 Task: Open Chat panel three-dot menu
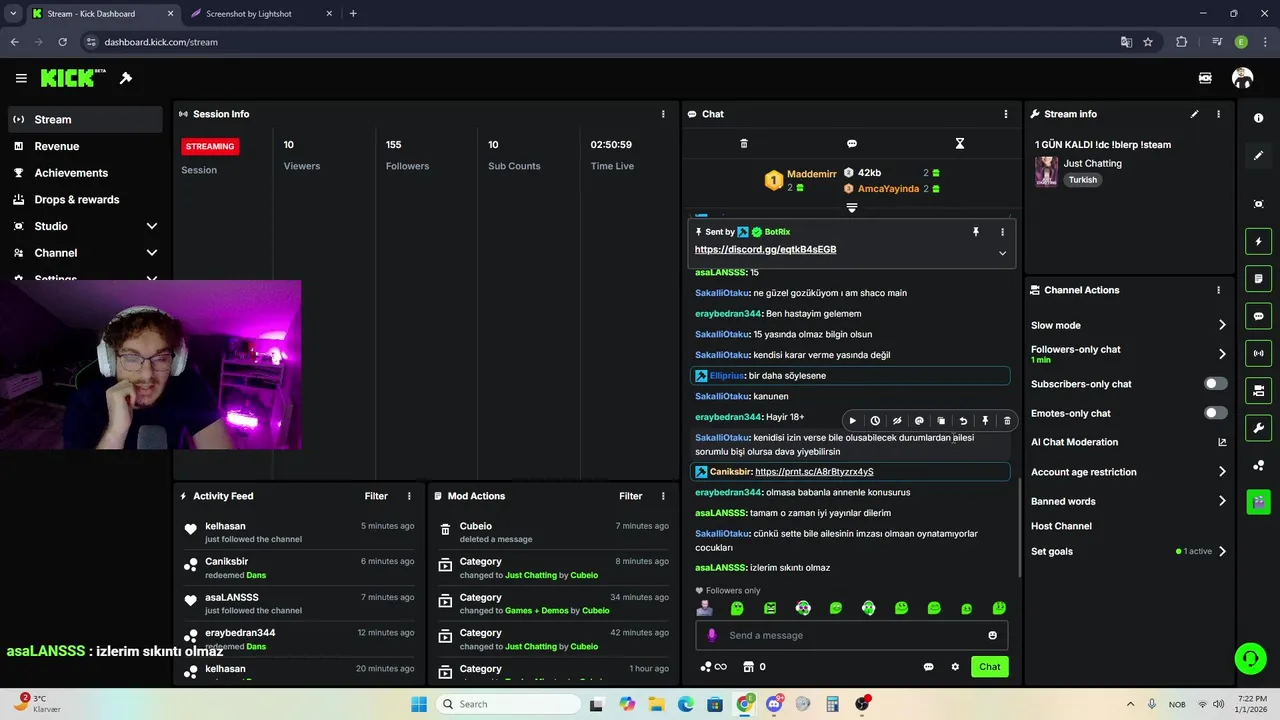[1006, 114]
